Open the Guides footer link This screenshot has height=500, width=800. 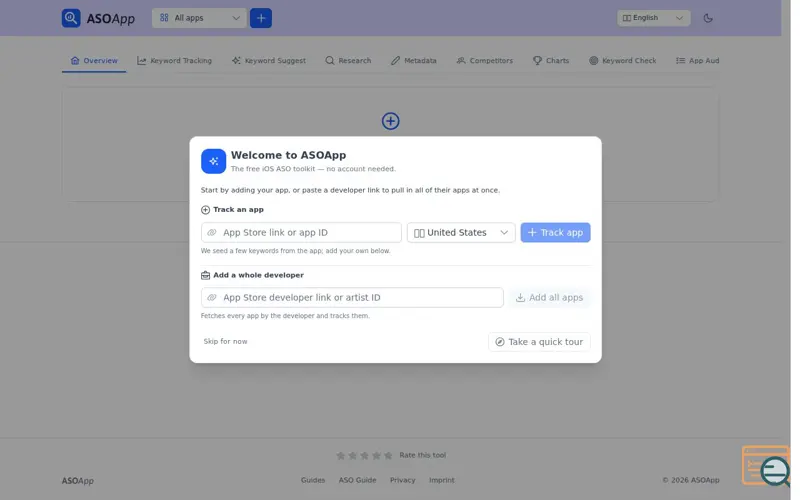tap(313, 480)
